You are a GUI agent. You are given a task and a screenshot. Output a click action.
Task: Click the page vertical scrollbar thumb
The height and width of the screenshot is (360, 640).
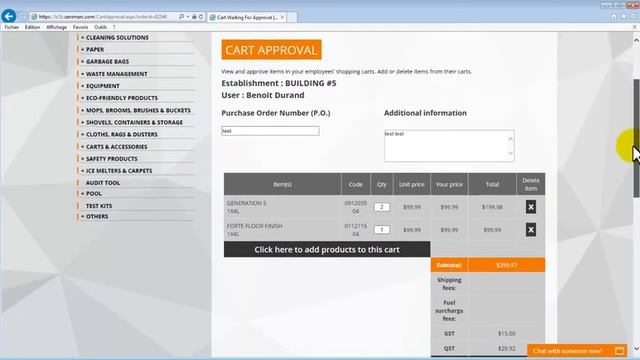636,138
